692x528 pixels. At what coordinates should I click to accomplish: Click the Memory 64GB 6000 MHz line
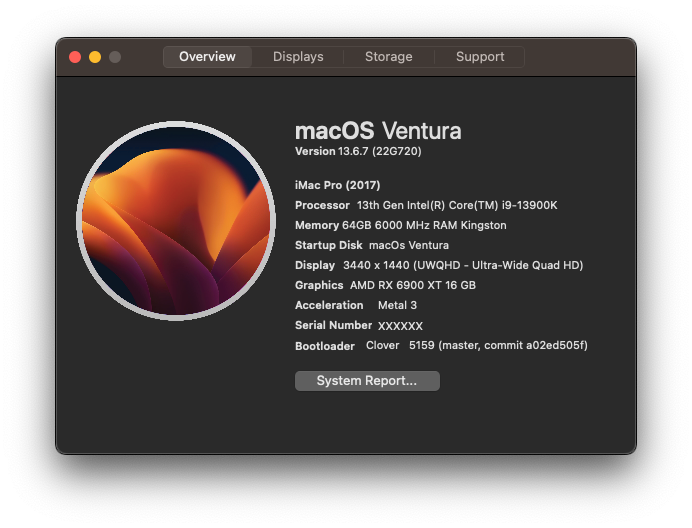[401, 225]
